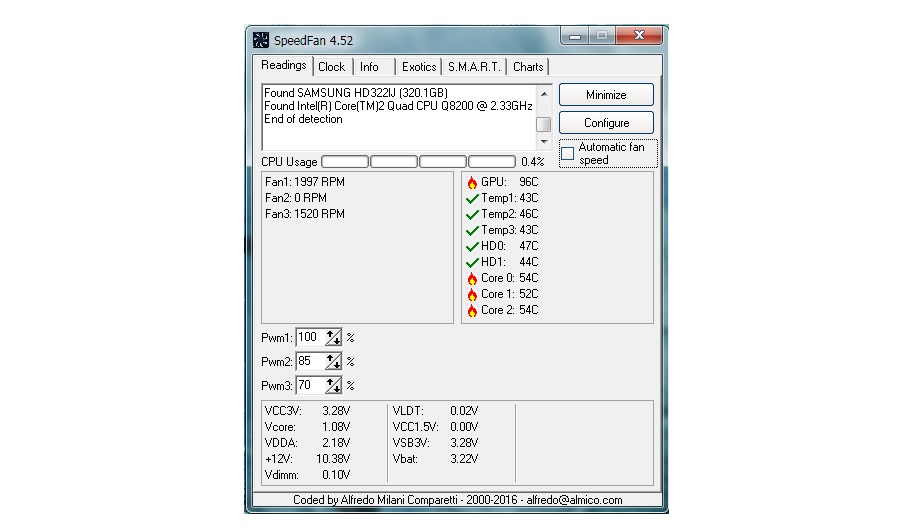Click the green check beside HD0
911x532 pixels.
point(472,247)
